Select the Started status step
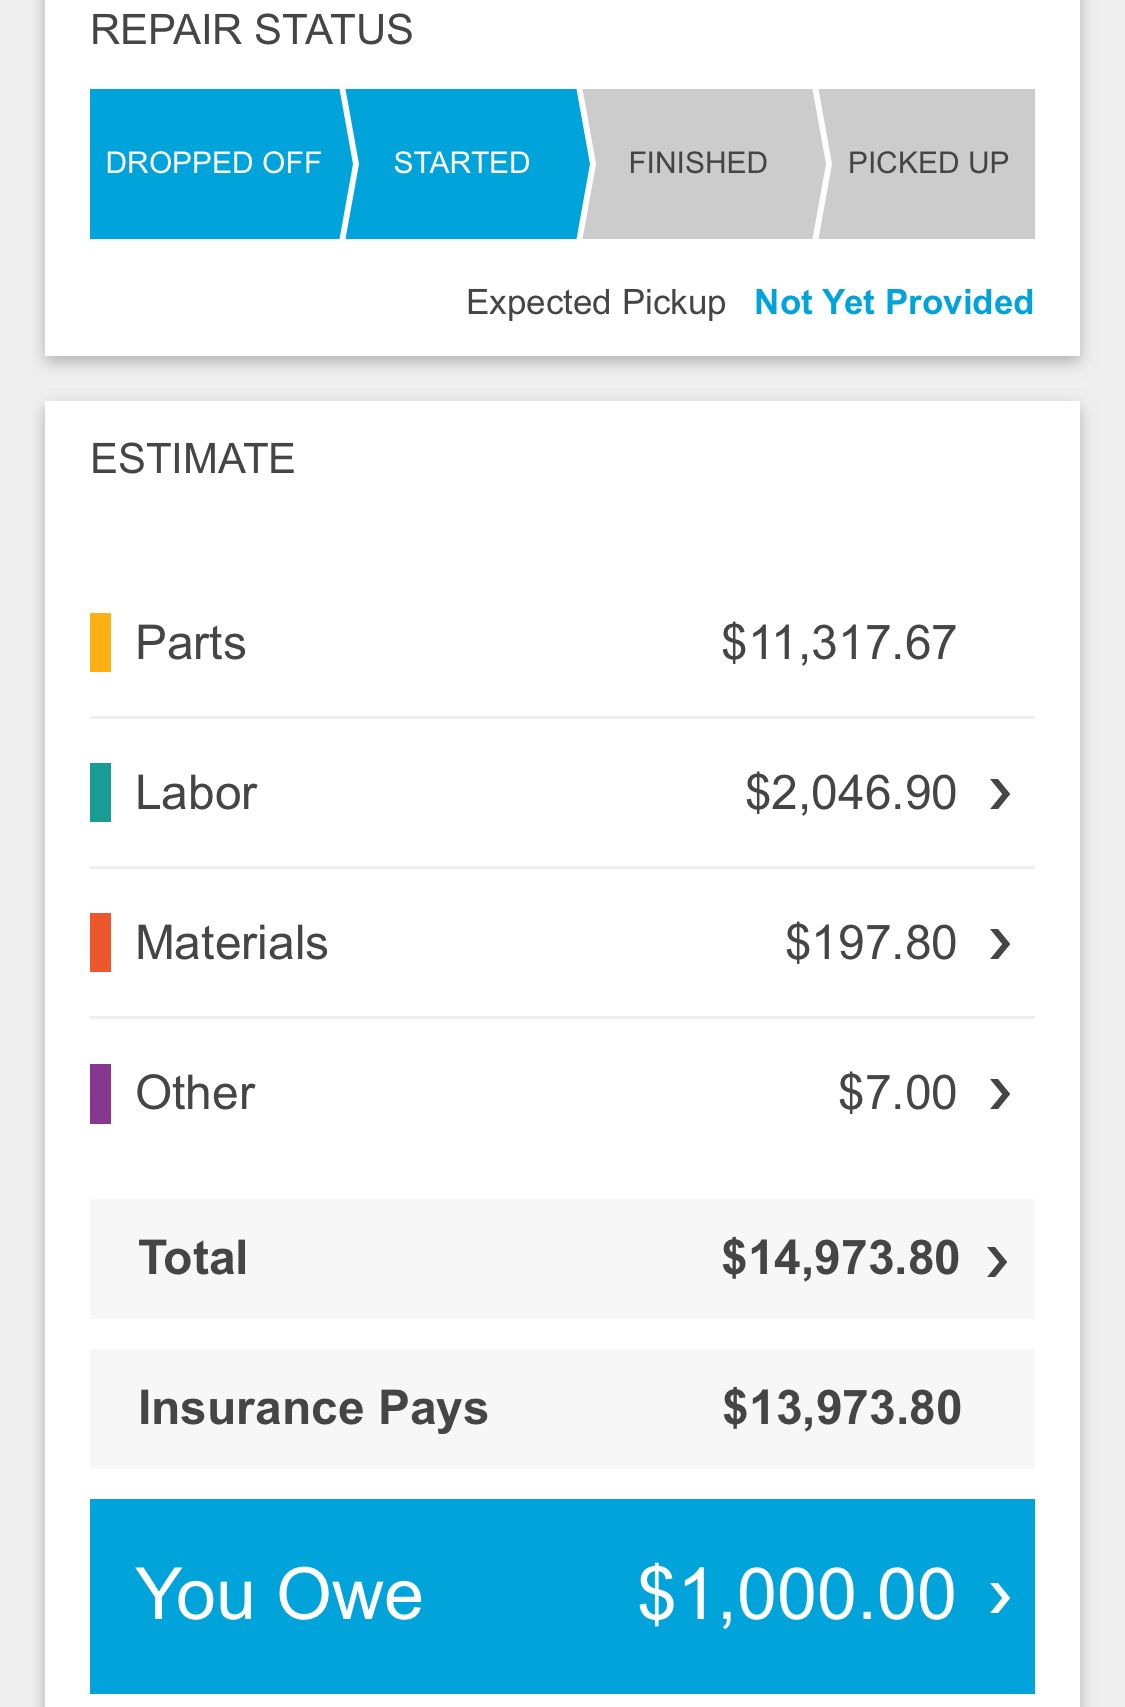 click(x=462, y=163)
